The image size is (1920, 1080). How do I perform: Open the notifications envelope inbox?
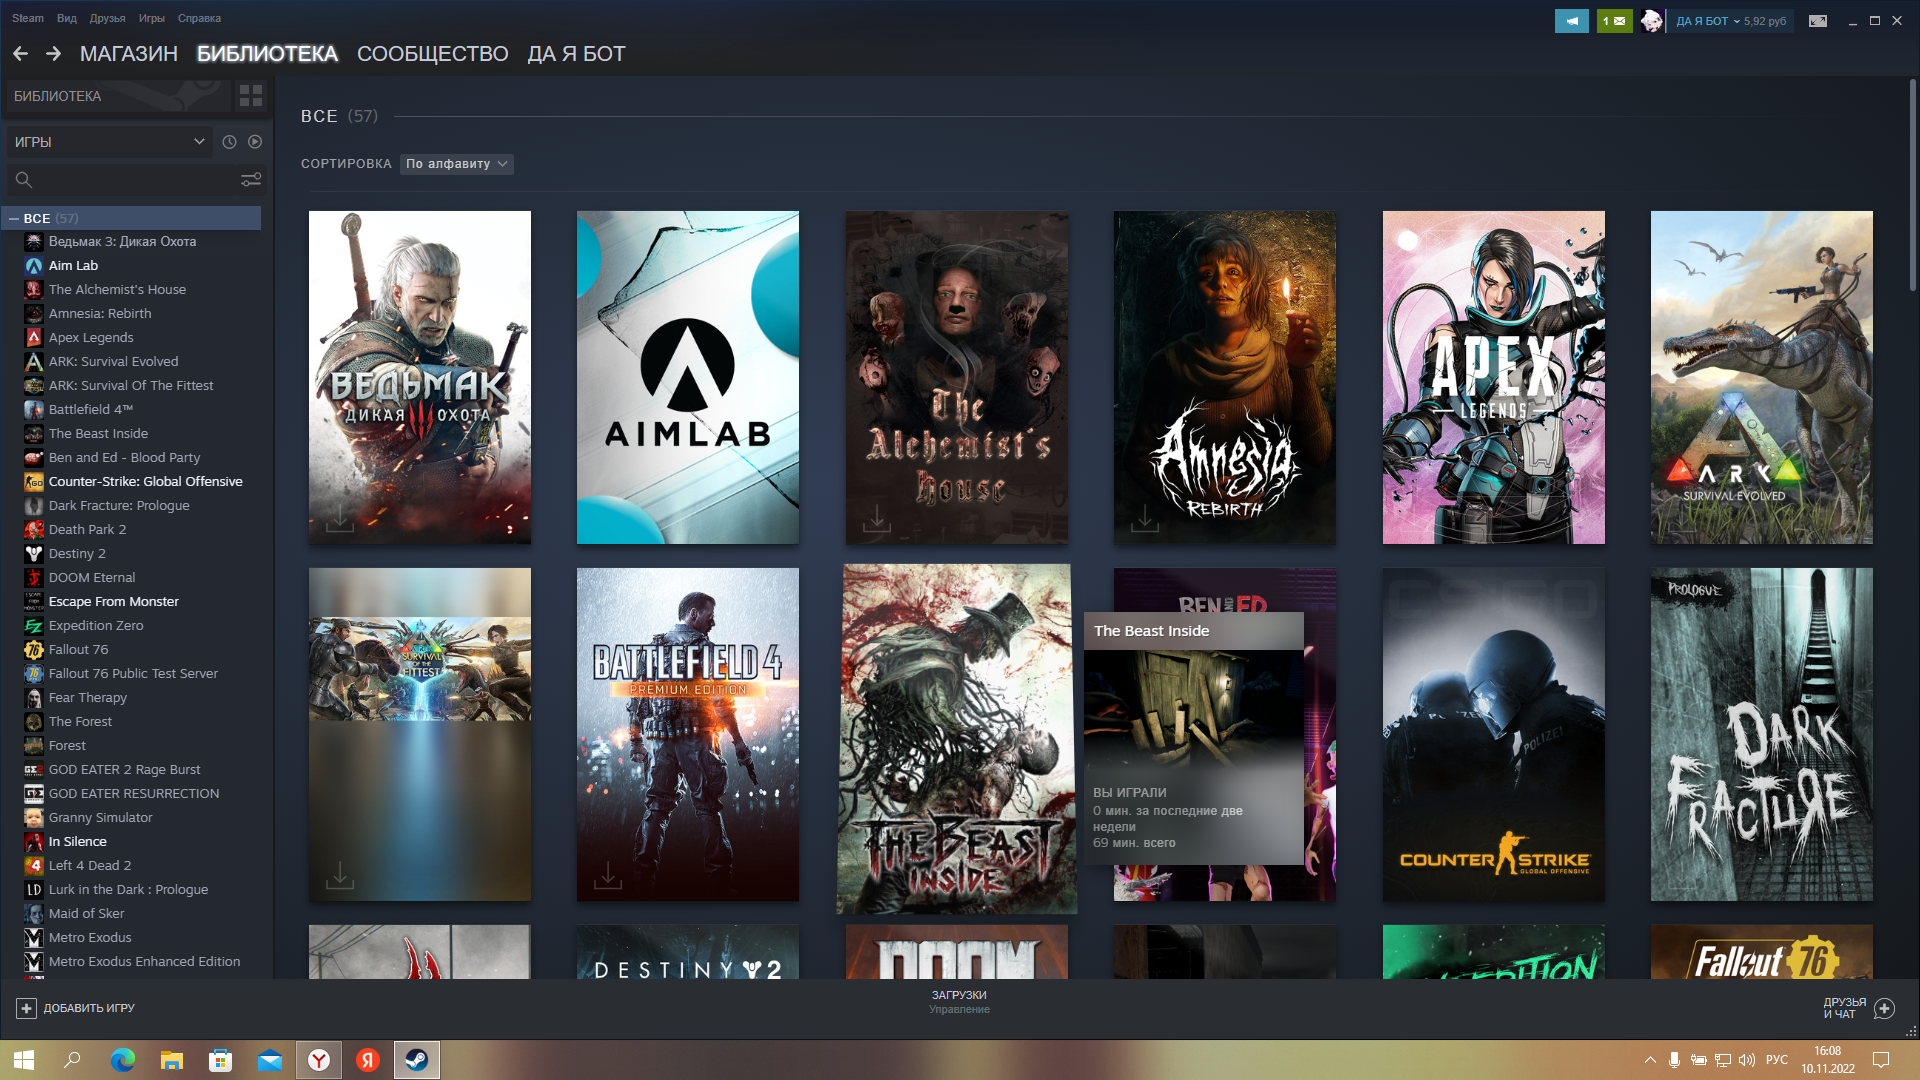(1614, 21)
